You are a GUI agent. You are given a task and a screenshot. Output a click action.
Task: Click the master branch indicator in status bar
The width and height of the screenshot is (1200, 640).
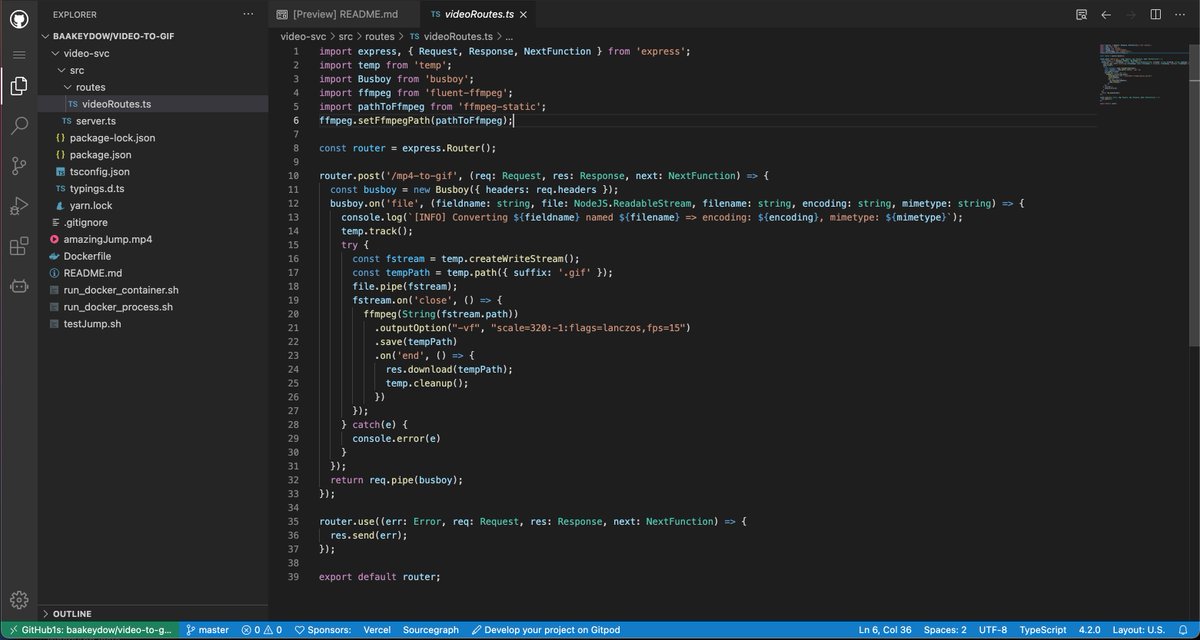[x=207, y=630]
